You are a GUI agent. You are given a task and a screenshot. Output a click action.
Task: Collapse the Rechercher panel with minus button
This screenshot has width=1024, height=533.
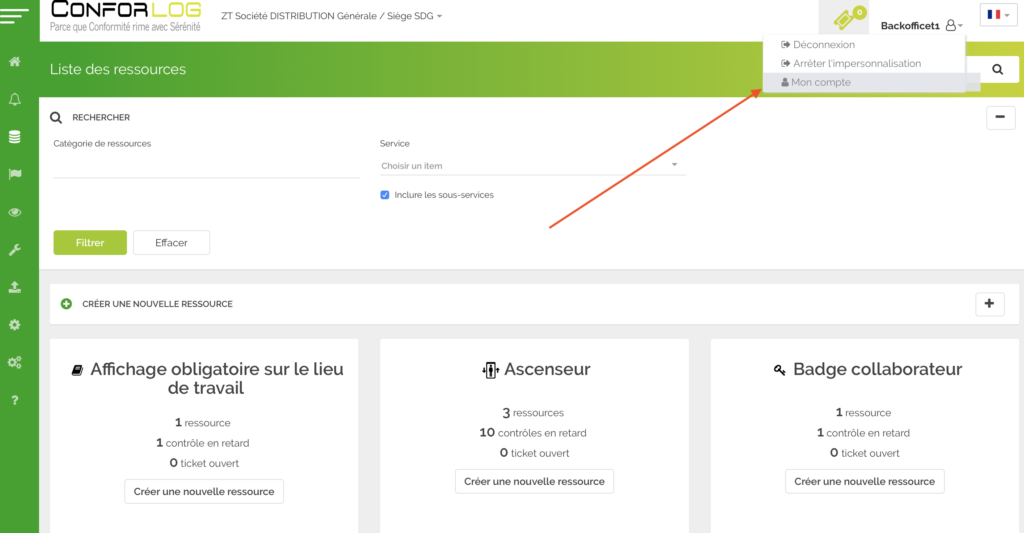pos(1000,117)
